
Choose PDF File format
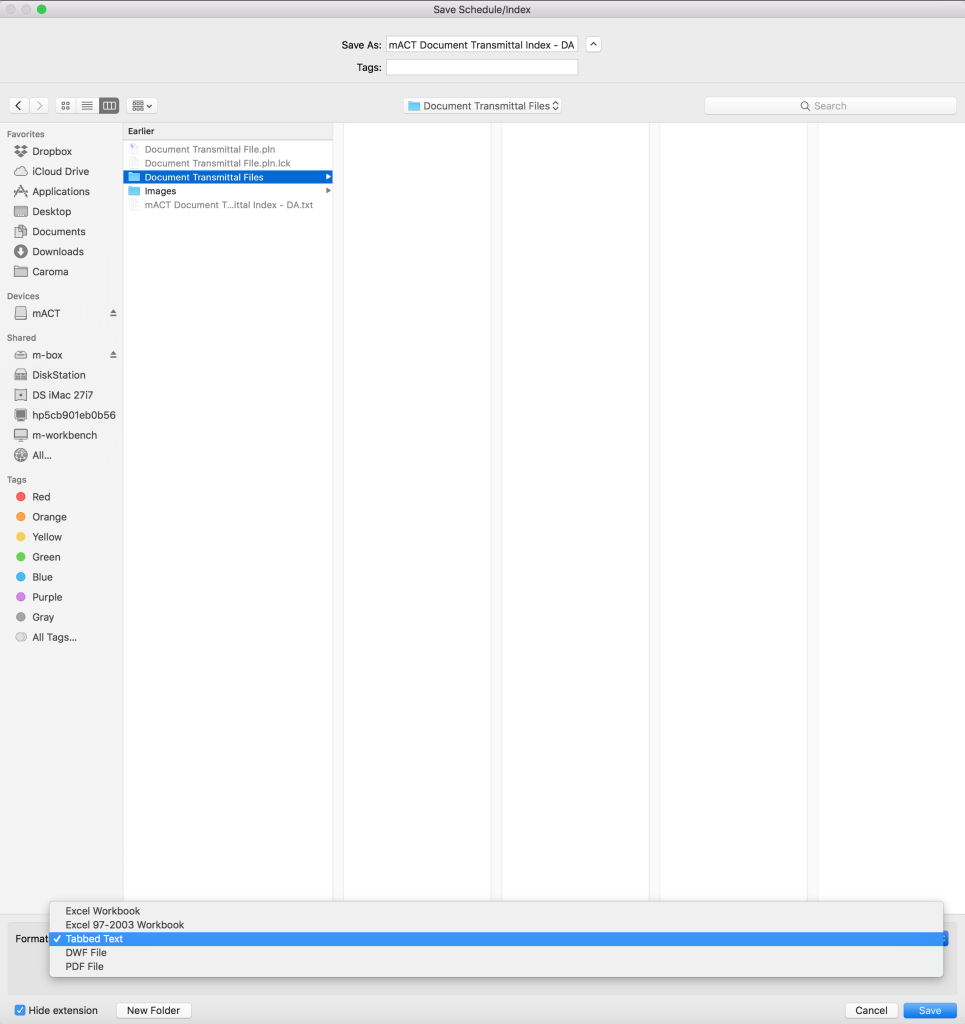[x=84, y=967]
